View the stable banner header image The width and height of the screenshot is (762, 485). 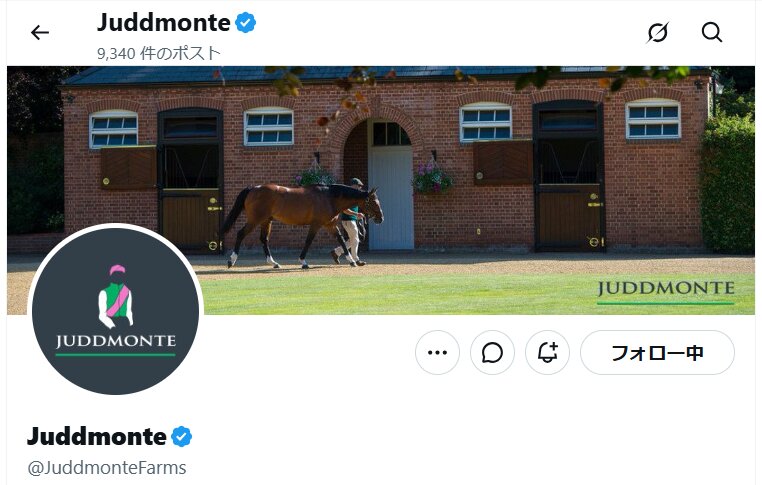(381, 191)
